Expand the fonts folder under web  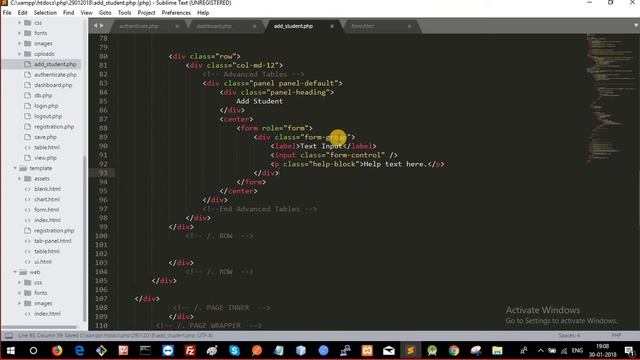tap(19, 293)
